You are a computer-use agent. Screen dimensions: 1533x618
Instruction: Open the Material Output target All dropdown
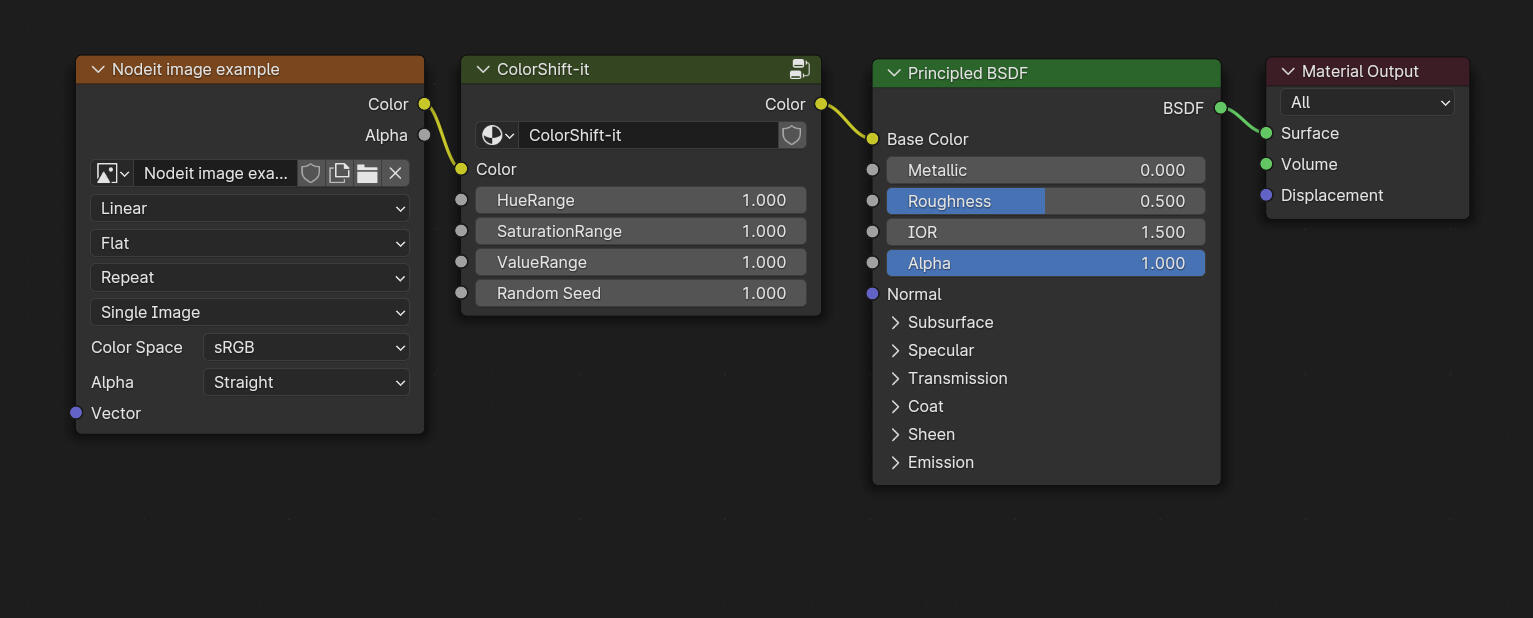[x=1366, y=102]
